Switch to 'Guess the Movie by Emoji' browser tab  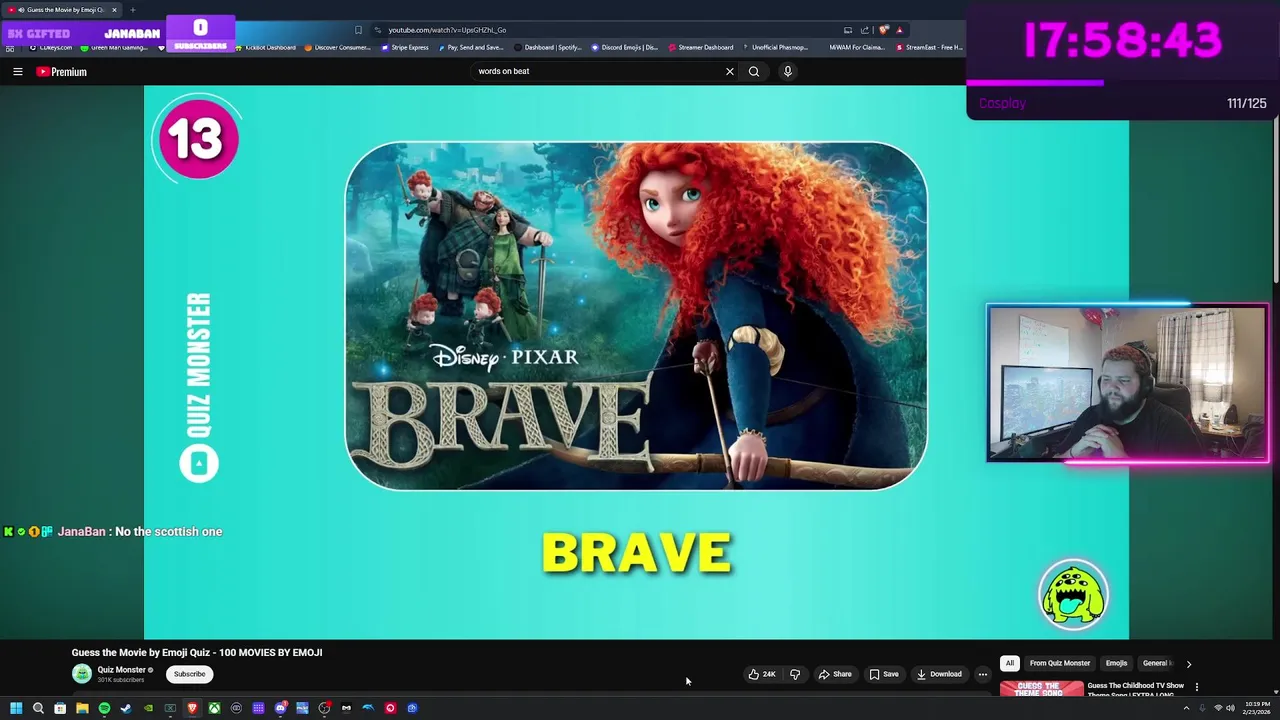pos(62,10)
